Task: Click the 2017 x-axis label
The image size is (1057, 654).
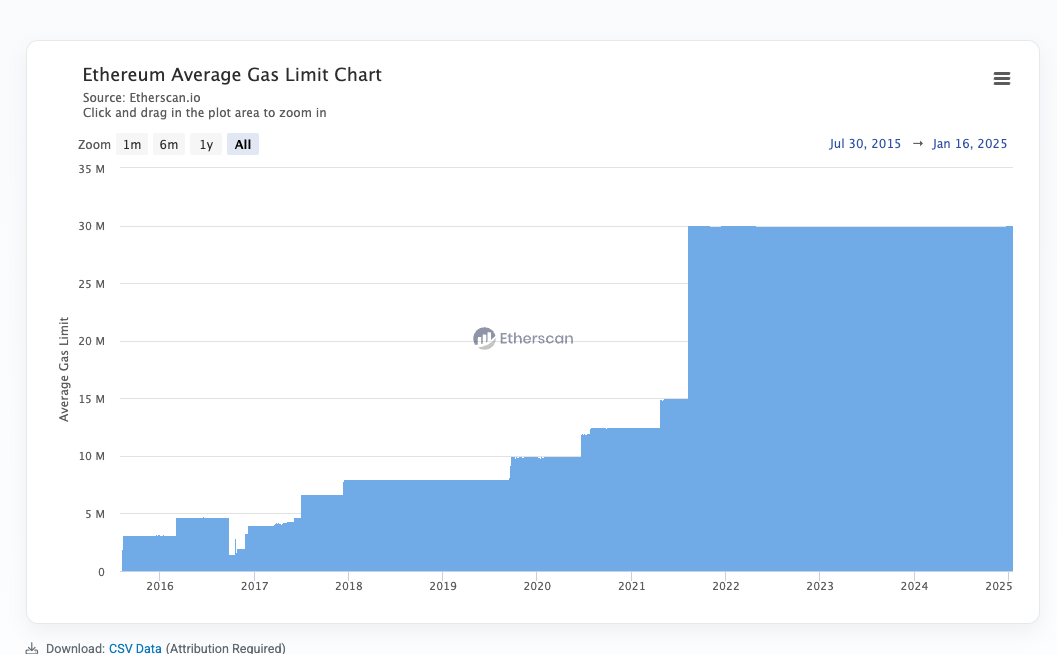Action: (x=254, y=586)
